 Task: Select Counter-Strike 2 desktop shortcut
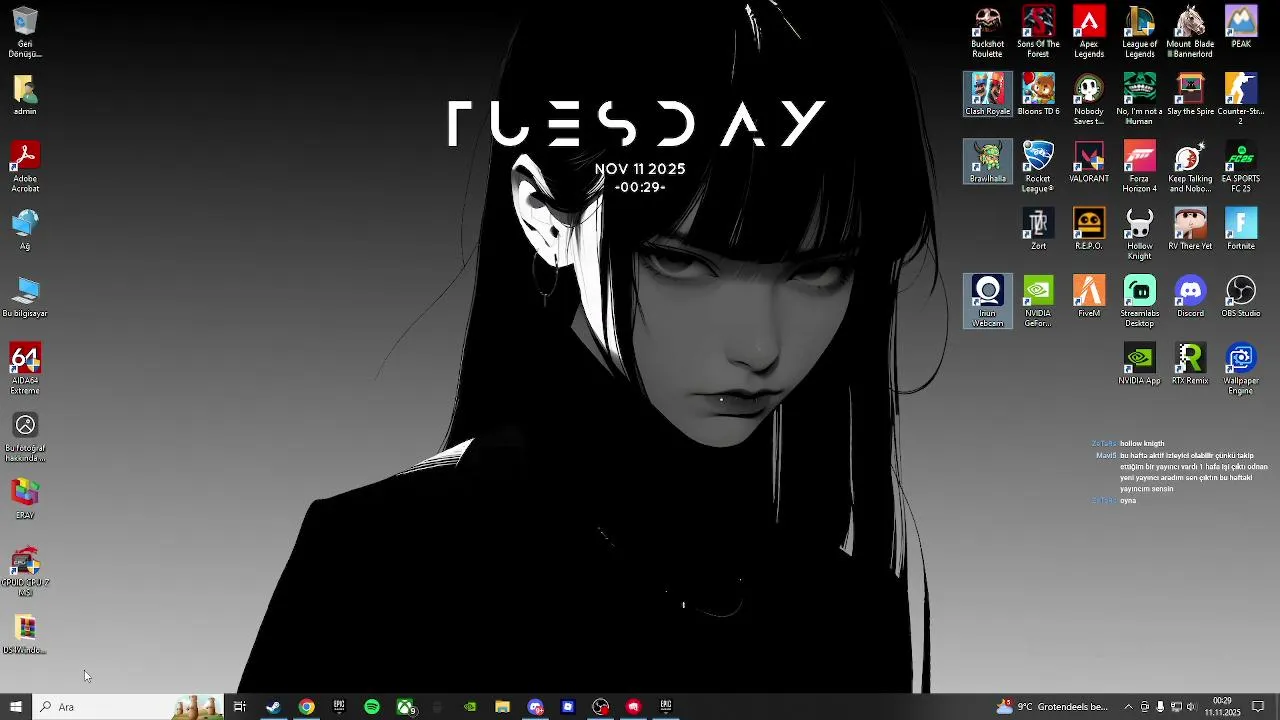pyautogui.click(x=1241, y=99)
